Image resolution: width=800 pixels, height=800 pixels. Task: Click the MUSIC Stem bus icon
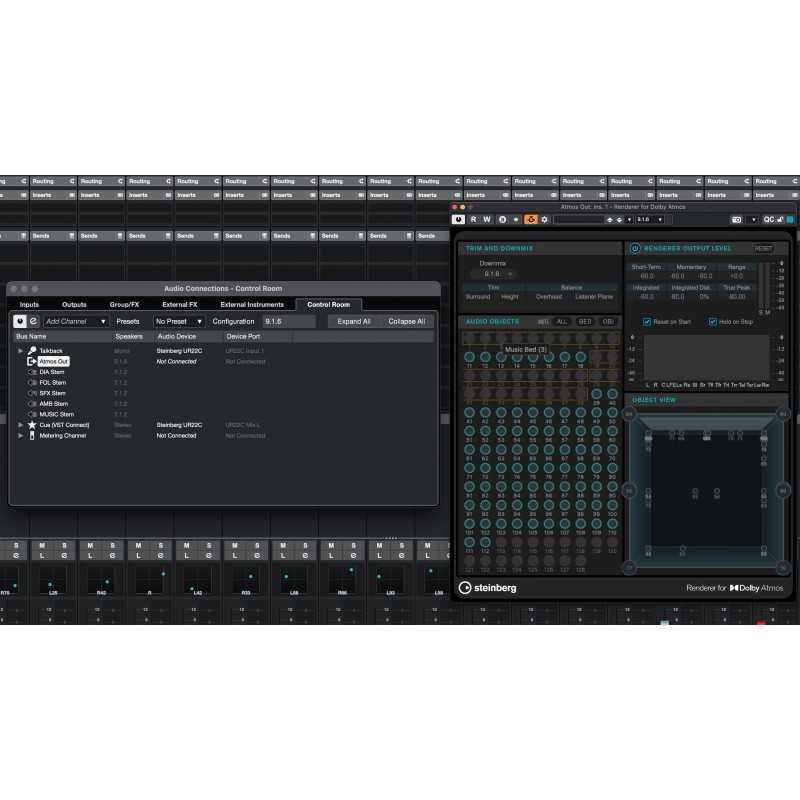coord(32,414)
